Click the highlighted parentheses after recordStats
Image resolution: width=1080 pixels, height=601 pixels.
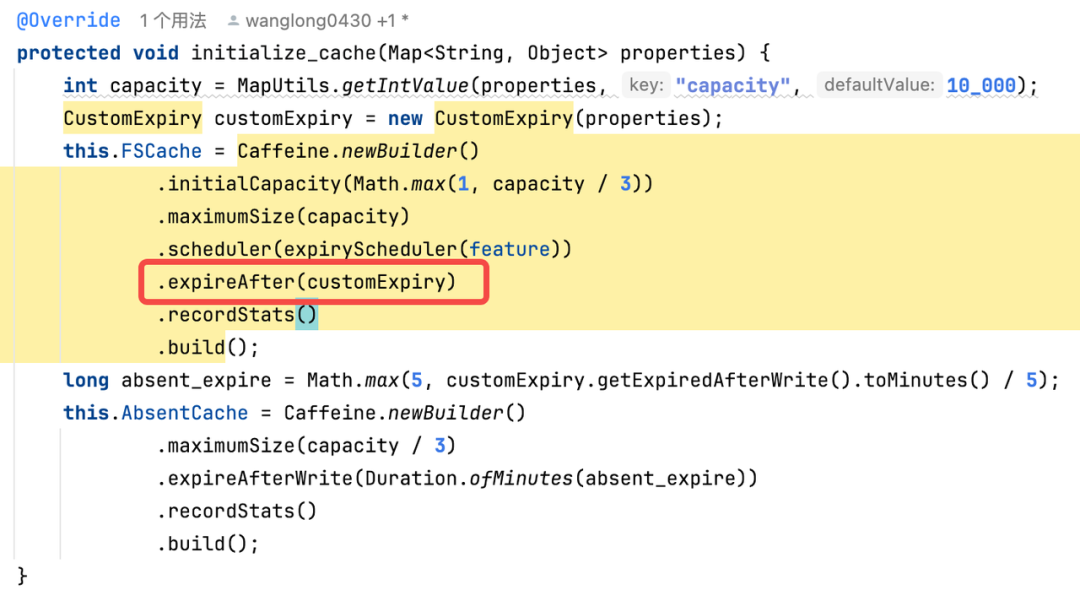point(307,315)
